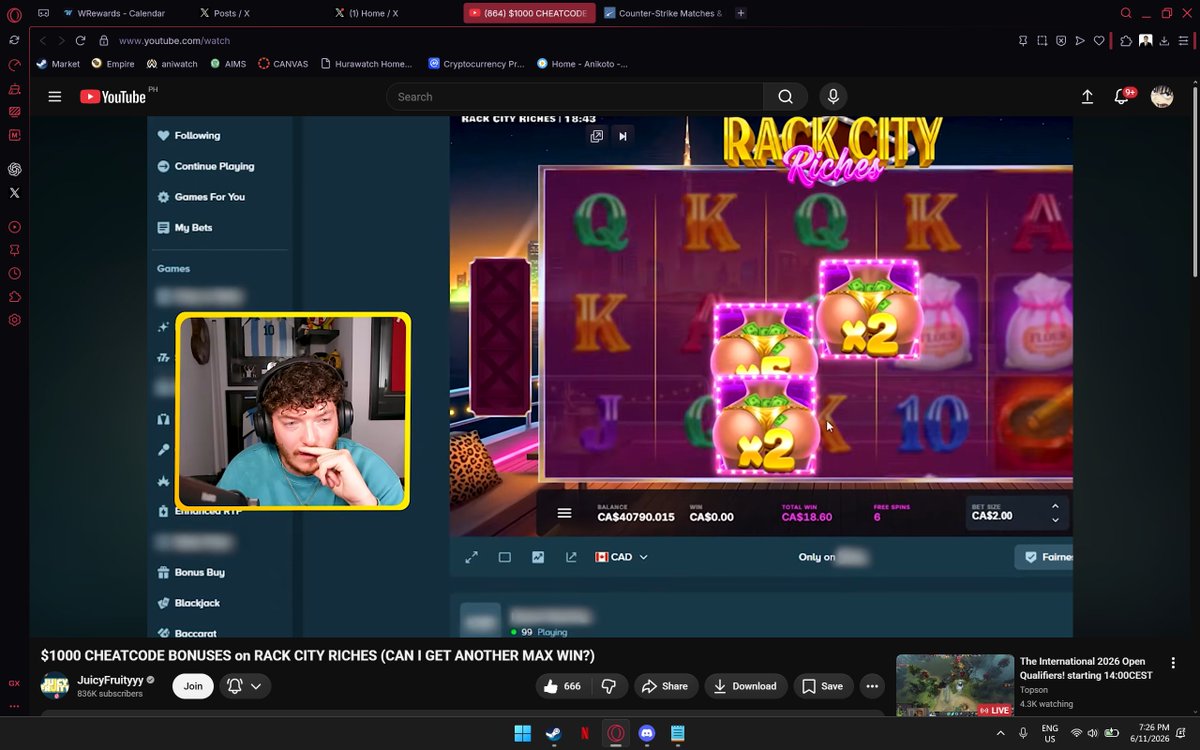Click the www.youtube.com/watch address bar
The width and height of the screenshot is (1200, 750).
click(174, 41)
